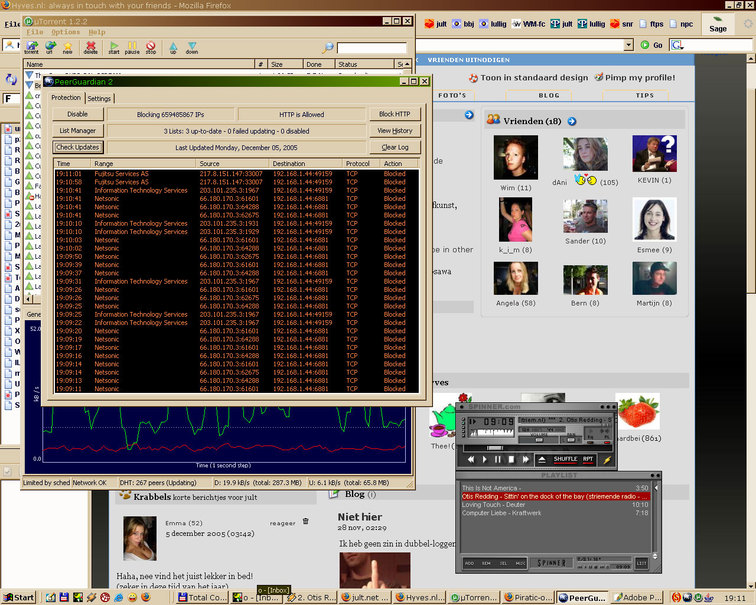Click Start button on taskbar
The image size is (756, 605).
tap(18, 597)
